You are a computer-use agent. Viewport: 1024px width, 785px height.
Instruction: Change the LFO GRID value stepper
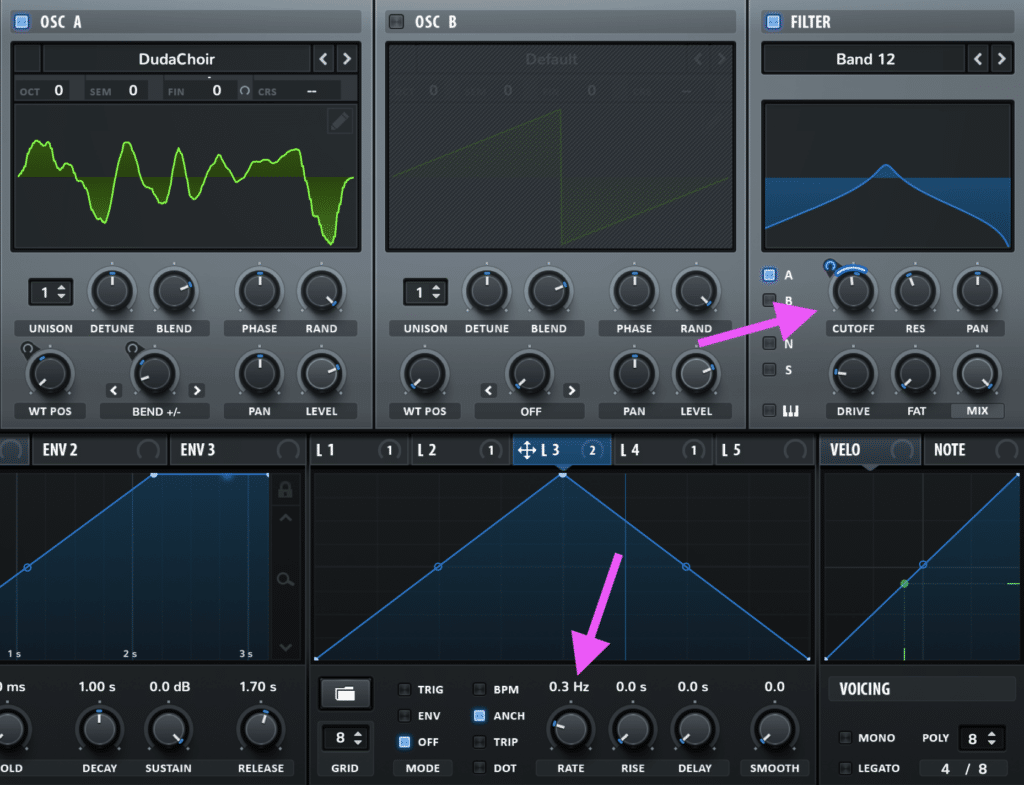coord(345,739)
